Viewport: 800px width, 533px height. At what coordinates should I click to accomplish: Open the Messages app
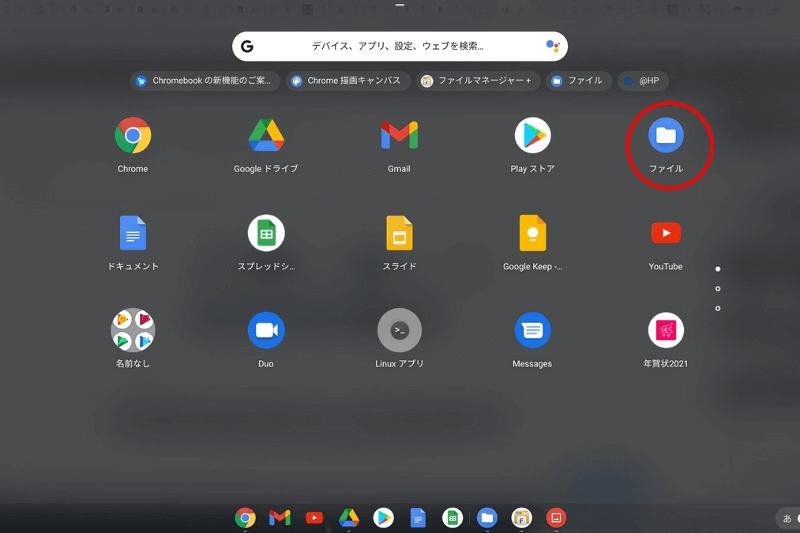(x=532, y=330)
